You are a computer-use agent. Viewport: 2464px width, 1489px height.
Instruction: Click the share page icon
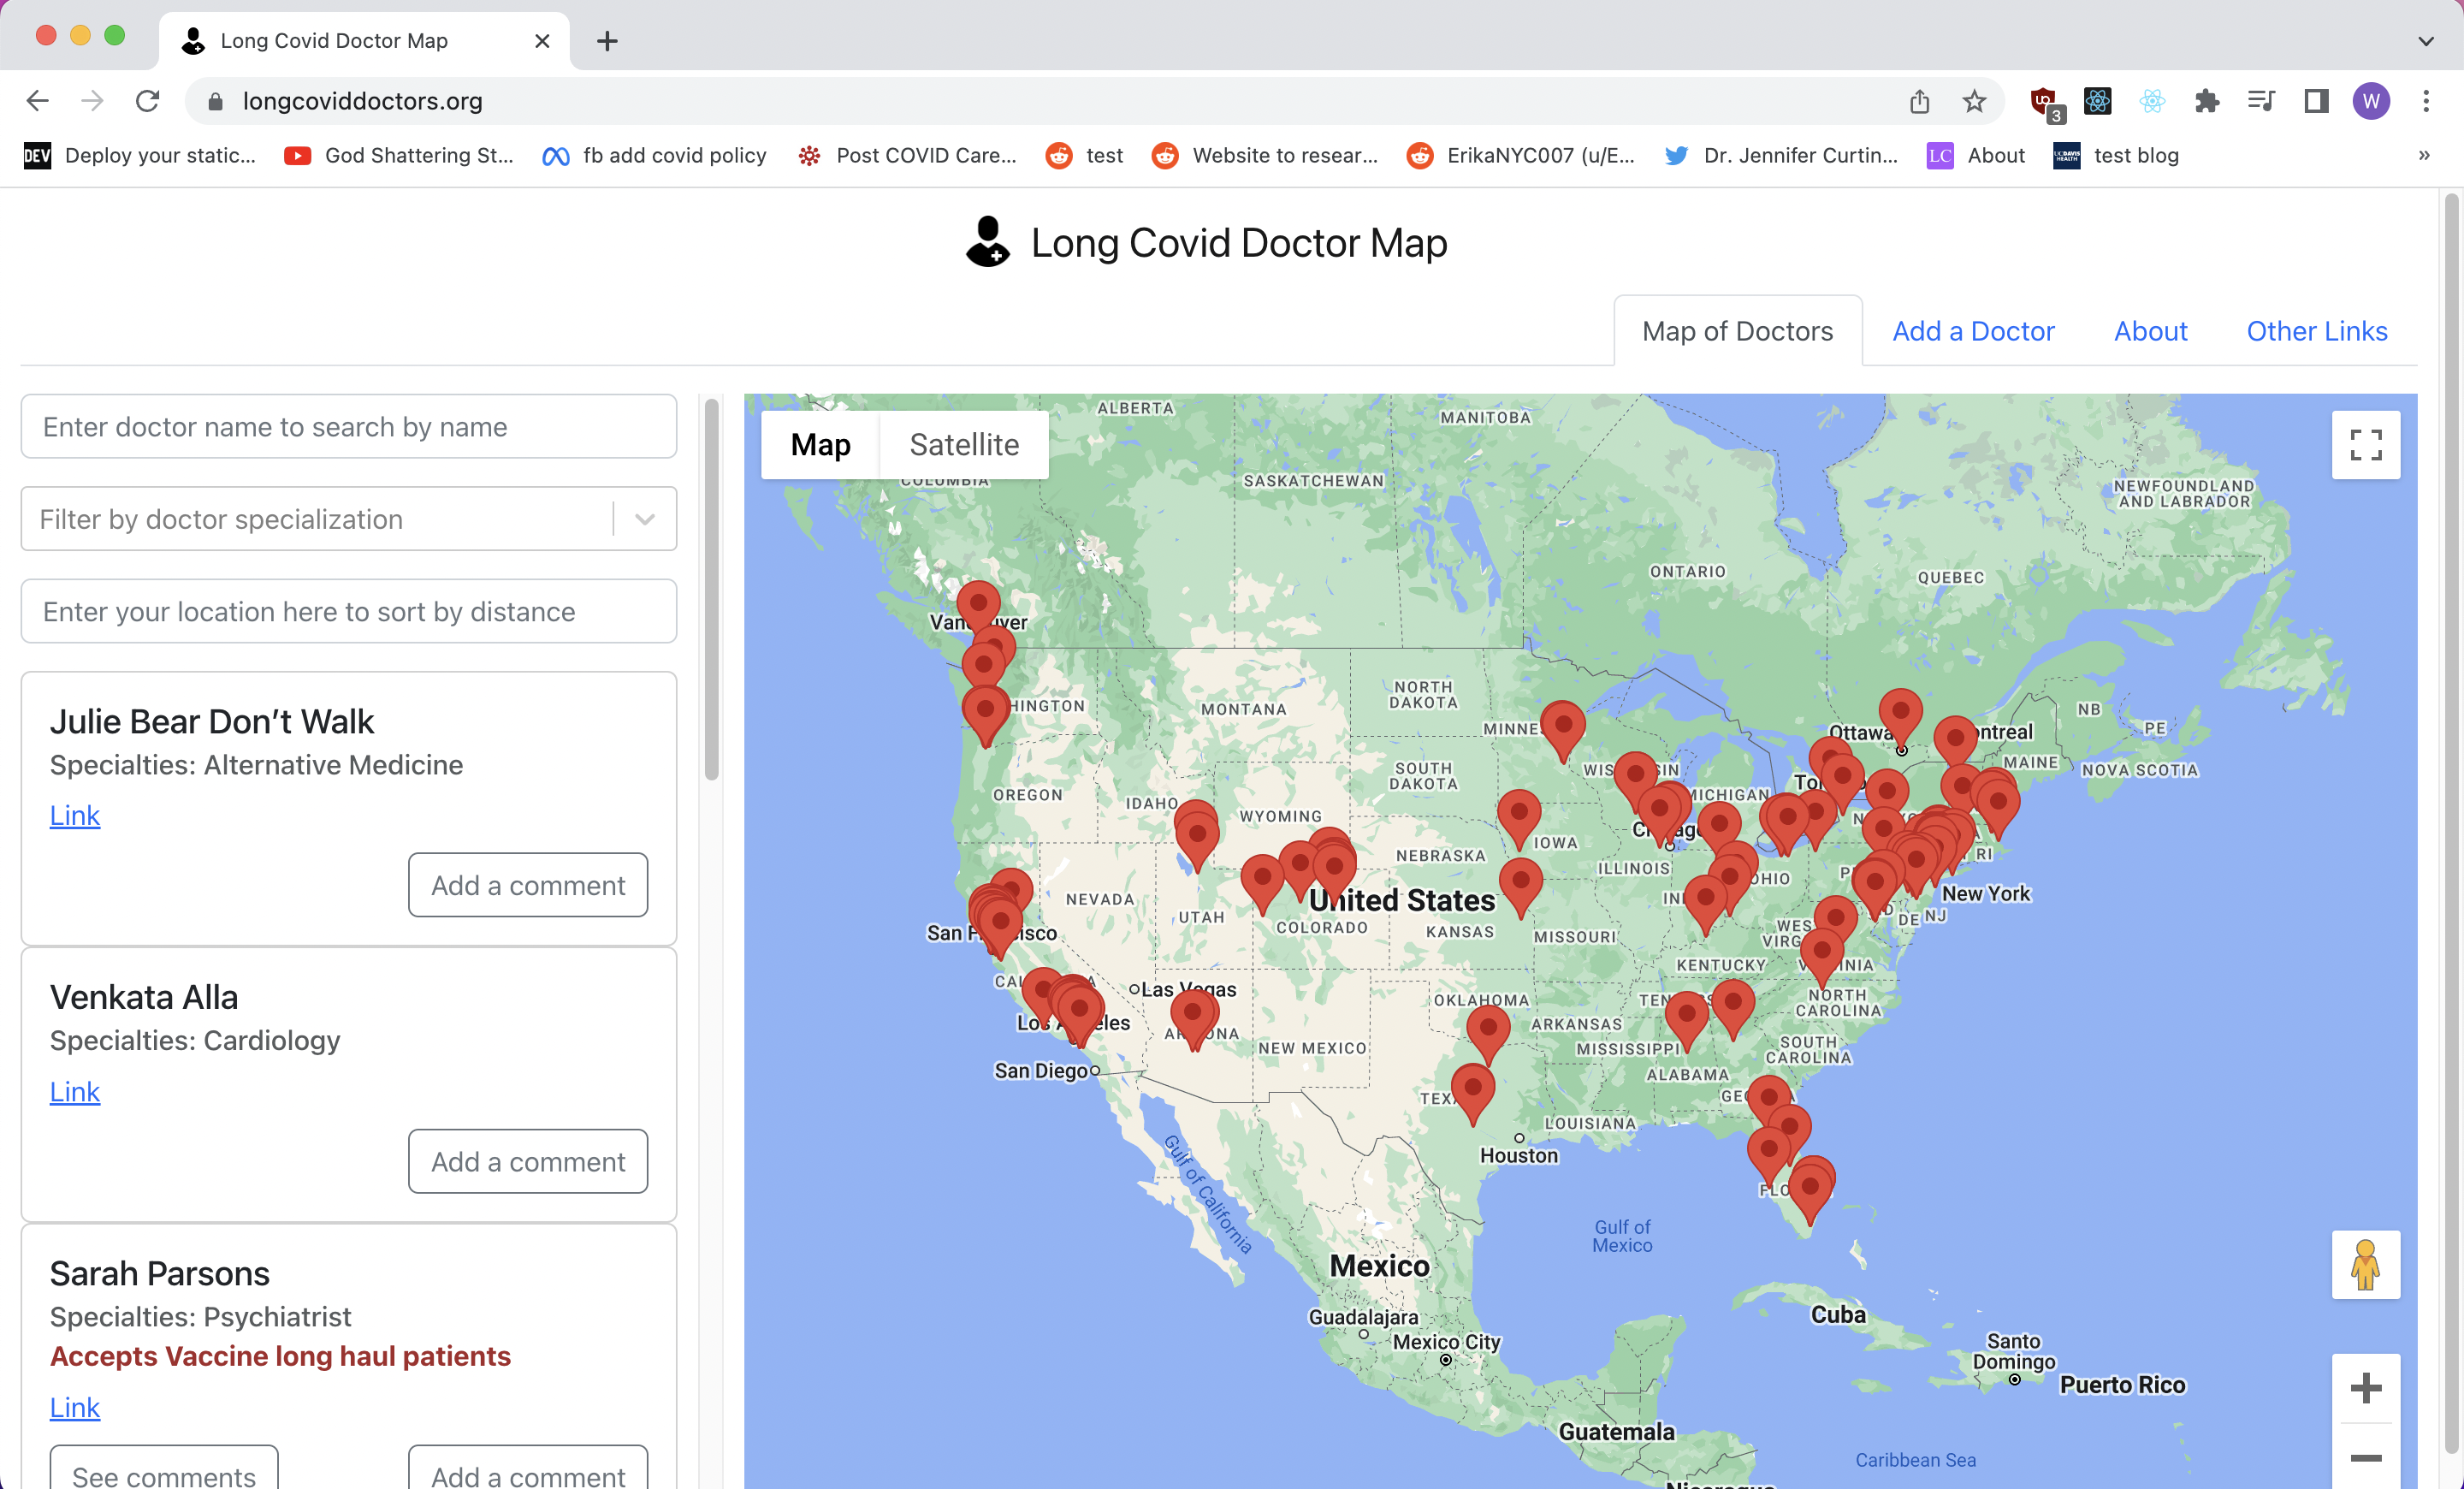coord(1918,101)
